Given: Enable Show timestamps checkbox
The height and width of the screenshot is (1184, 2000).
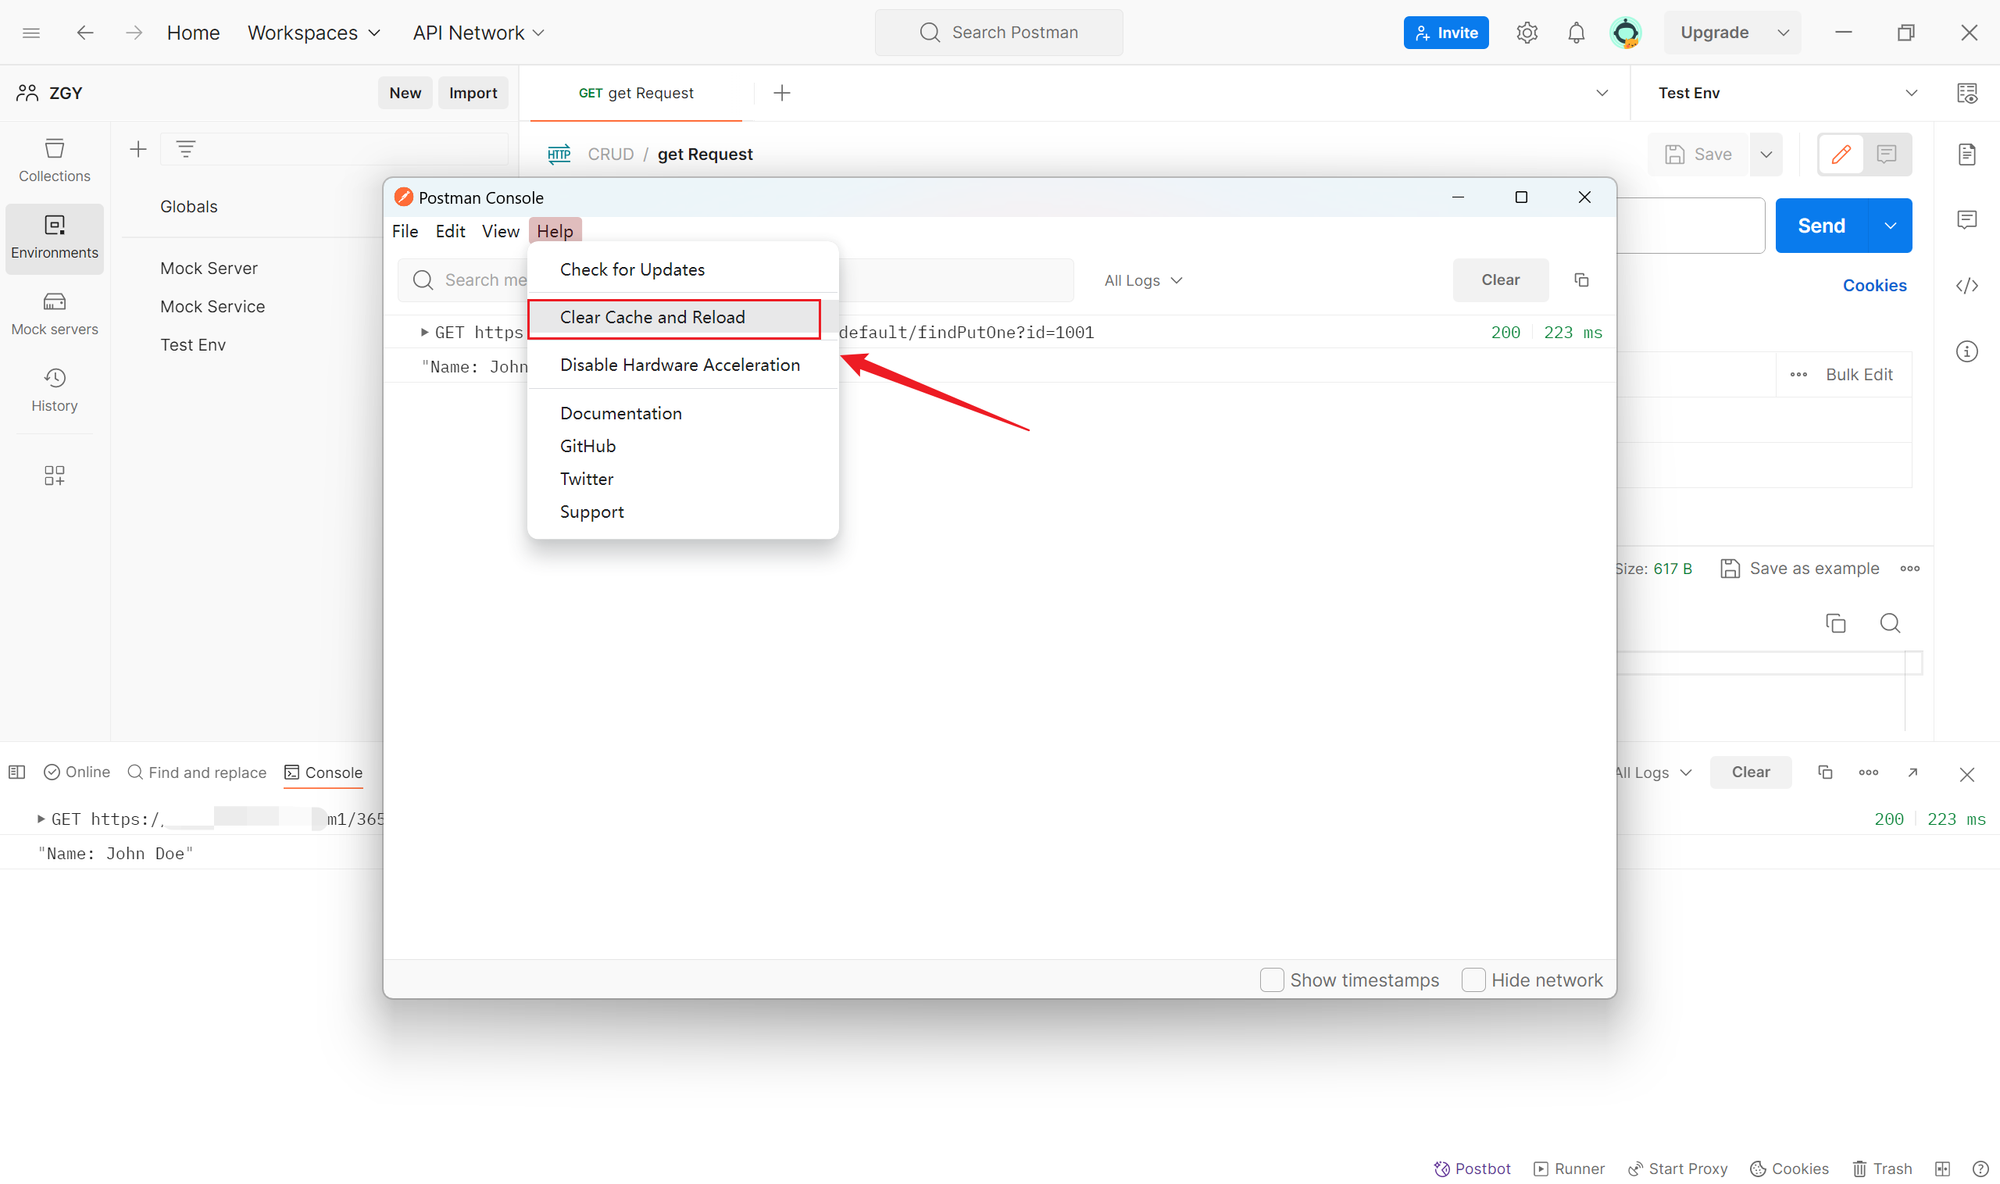Looking at the screenshot, I should tap(1272, 980).
